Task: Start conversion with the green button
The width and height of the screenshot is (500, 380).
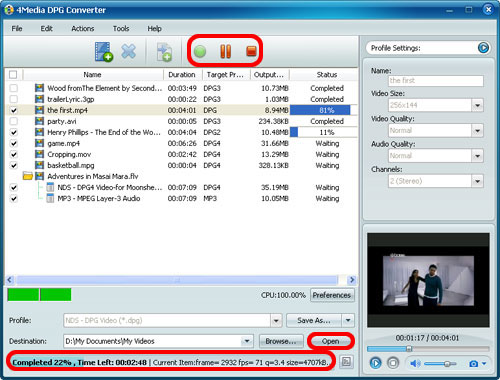Action: coord(200,52)
